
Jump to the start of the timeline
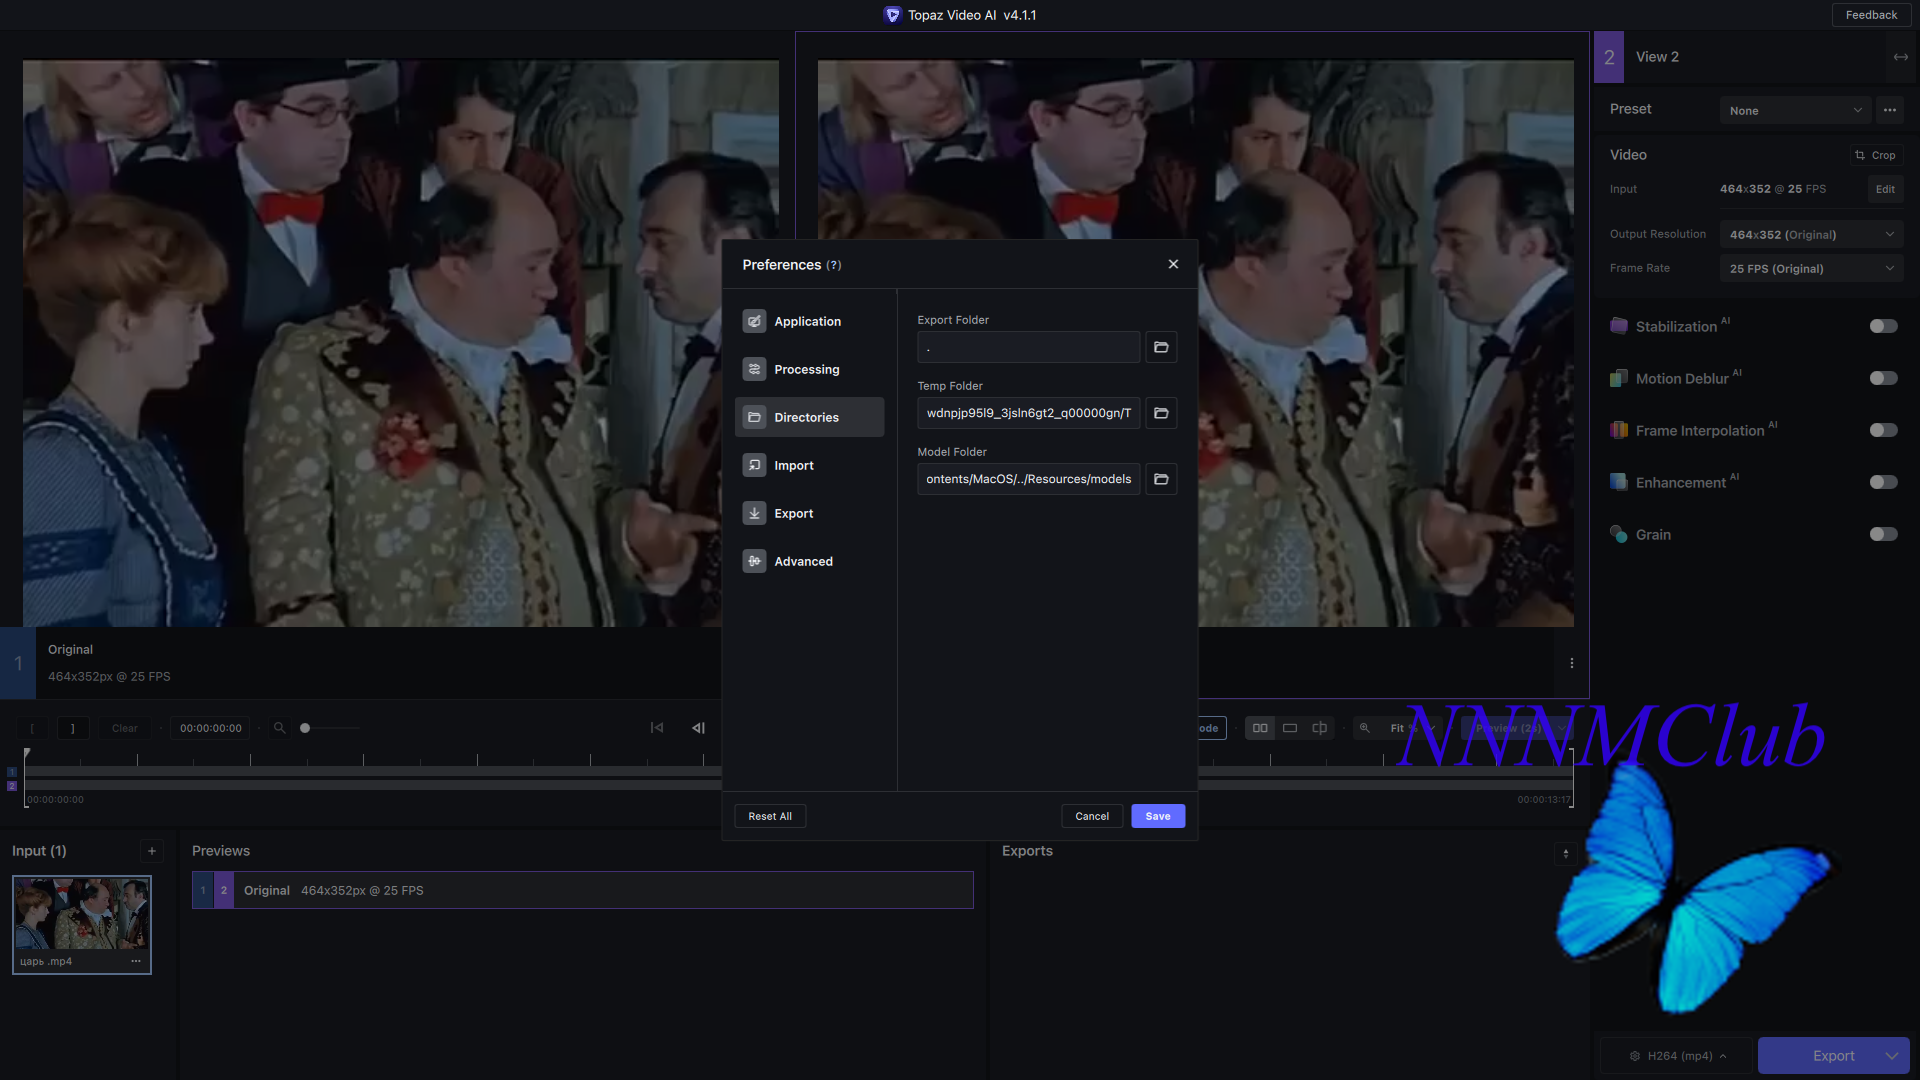[657, 728]
